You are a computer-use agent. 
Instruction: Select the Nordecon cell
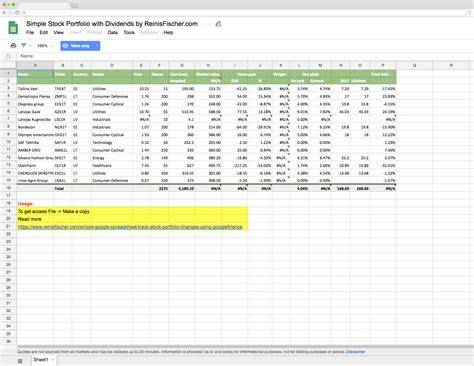[x=35, y=127]
